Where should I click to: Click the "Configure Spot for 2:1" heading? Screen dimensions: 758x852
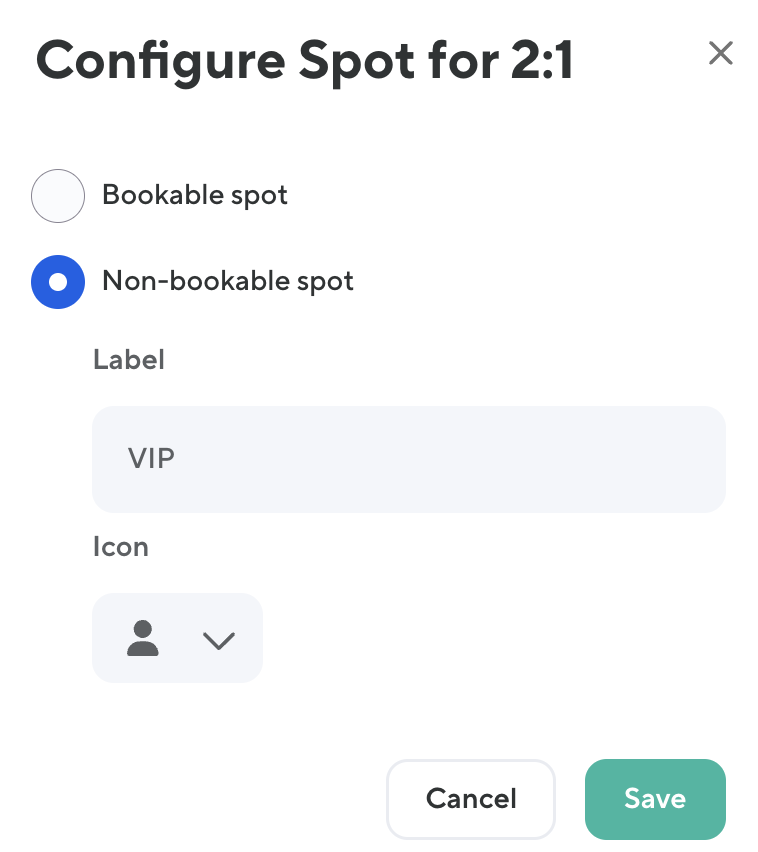pyautogui.click(x=305, y=61)
